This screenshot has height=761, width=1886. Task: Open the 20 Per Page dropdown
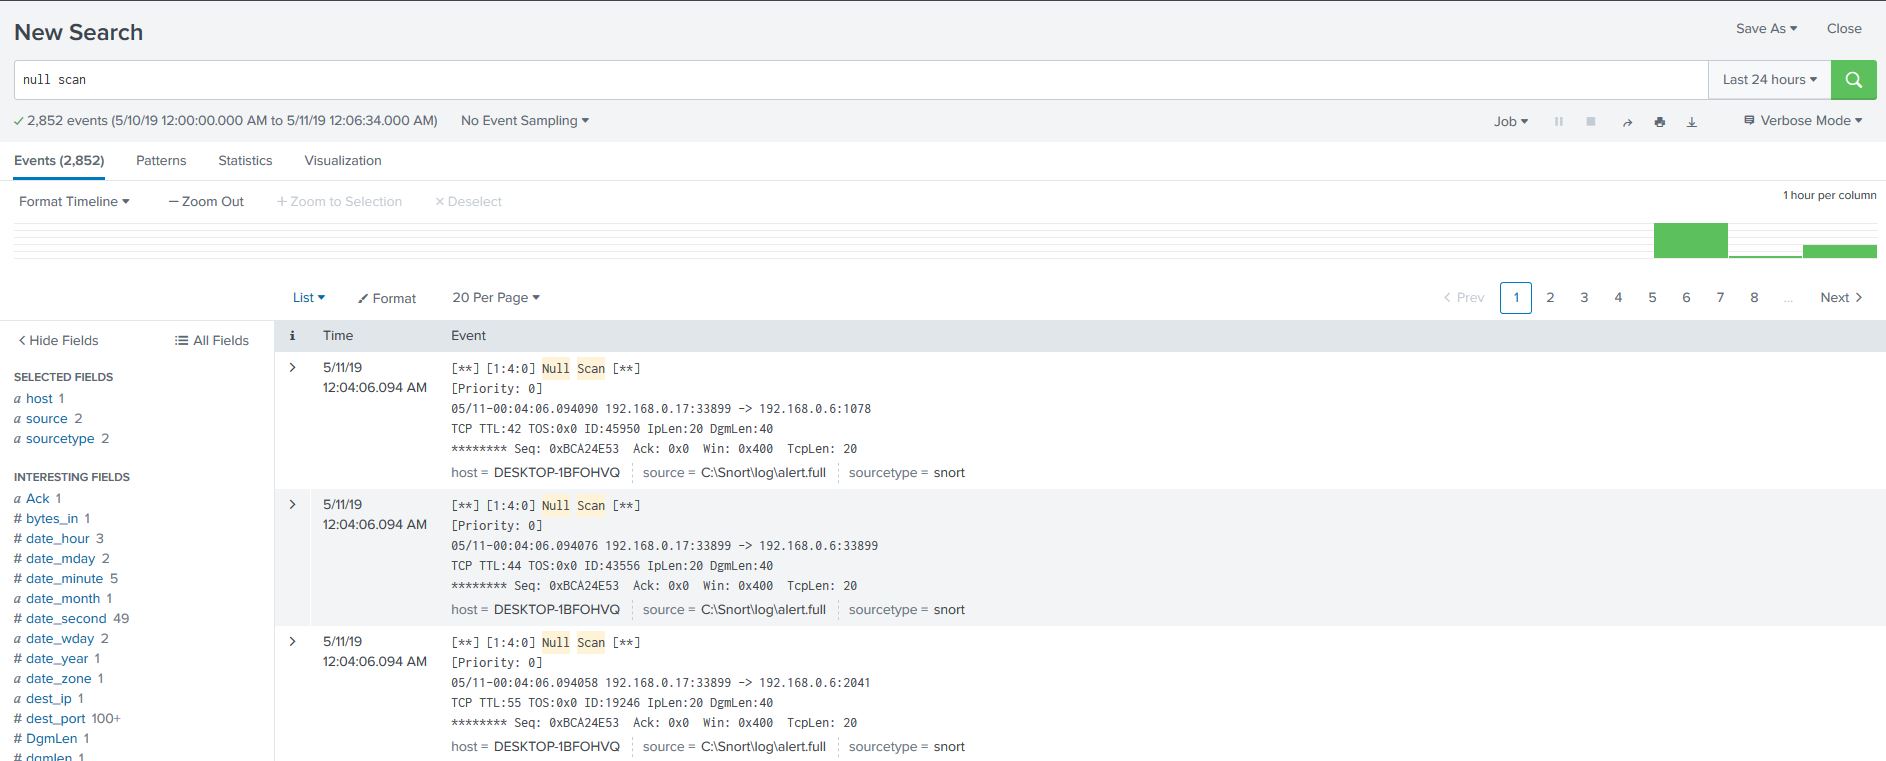click(495, 298)
